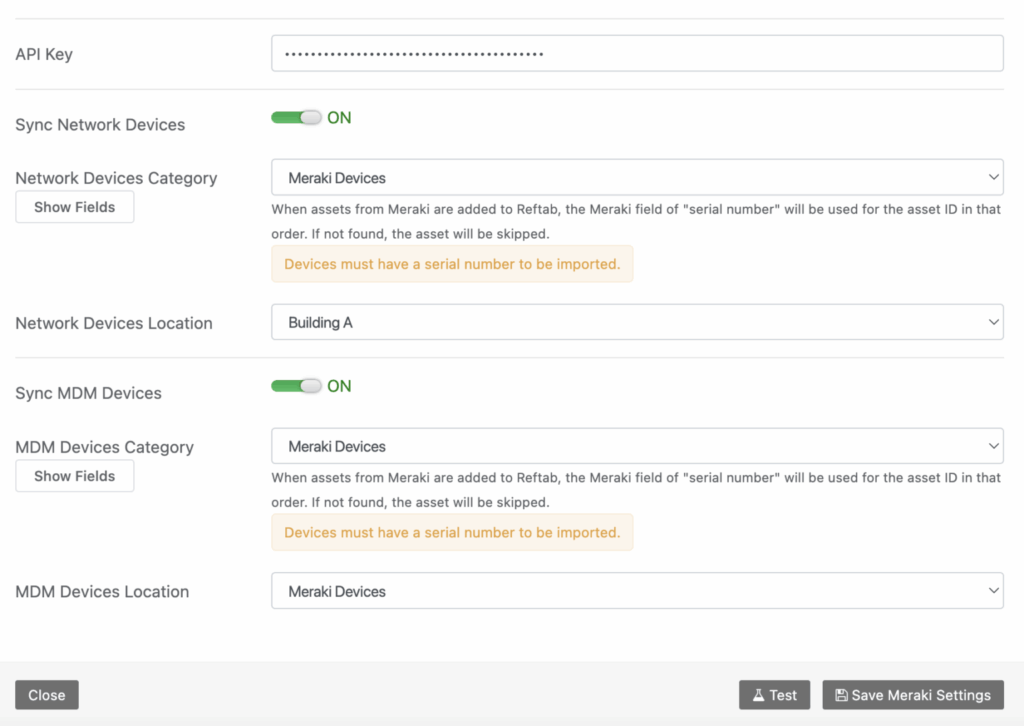Disable the Sync Network Devices switch
Image resolution: width=1024 pixels, height=726 pixels.
click(296, 118)
